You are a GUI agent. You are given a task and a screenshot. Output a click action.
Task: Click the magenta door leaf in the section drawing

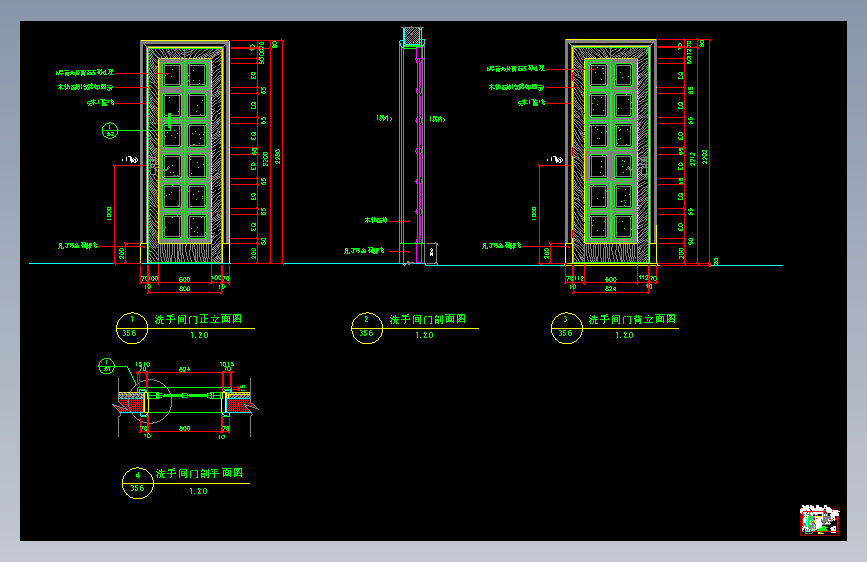(419, 155)
